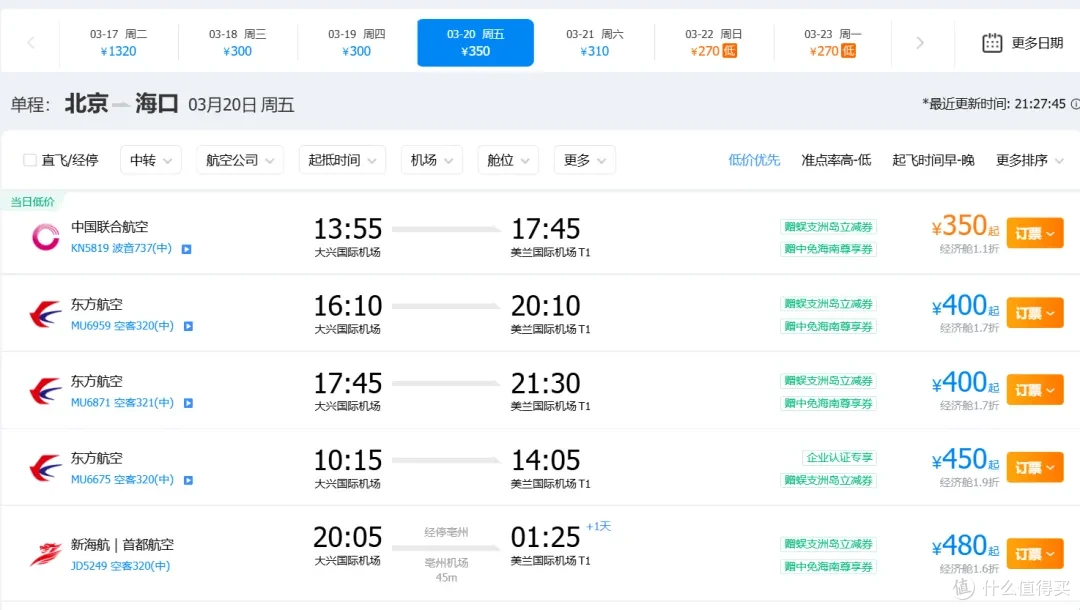Open the 更多排序 sort dropdown
1080x610 pixels.
pyautogui.click(x=1029, y=160)
